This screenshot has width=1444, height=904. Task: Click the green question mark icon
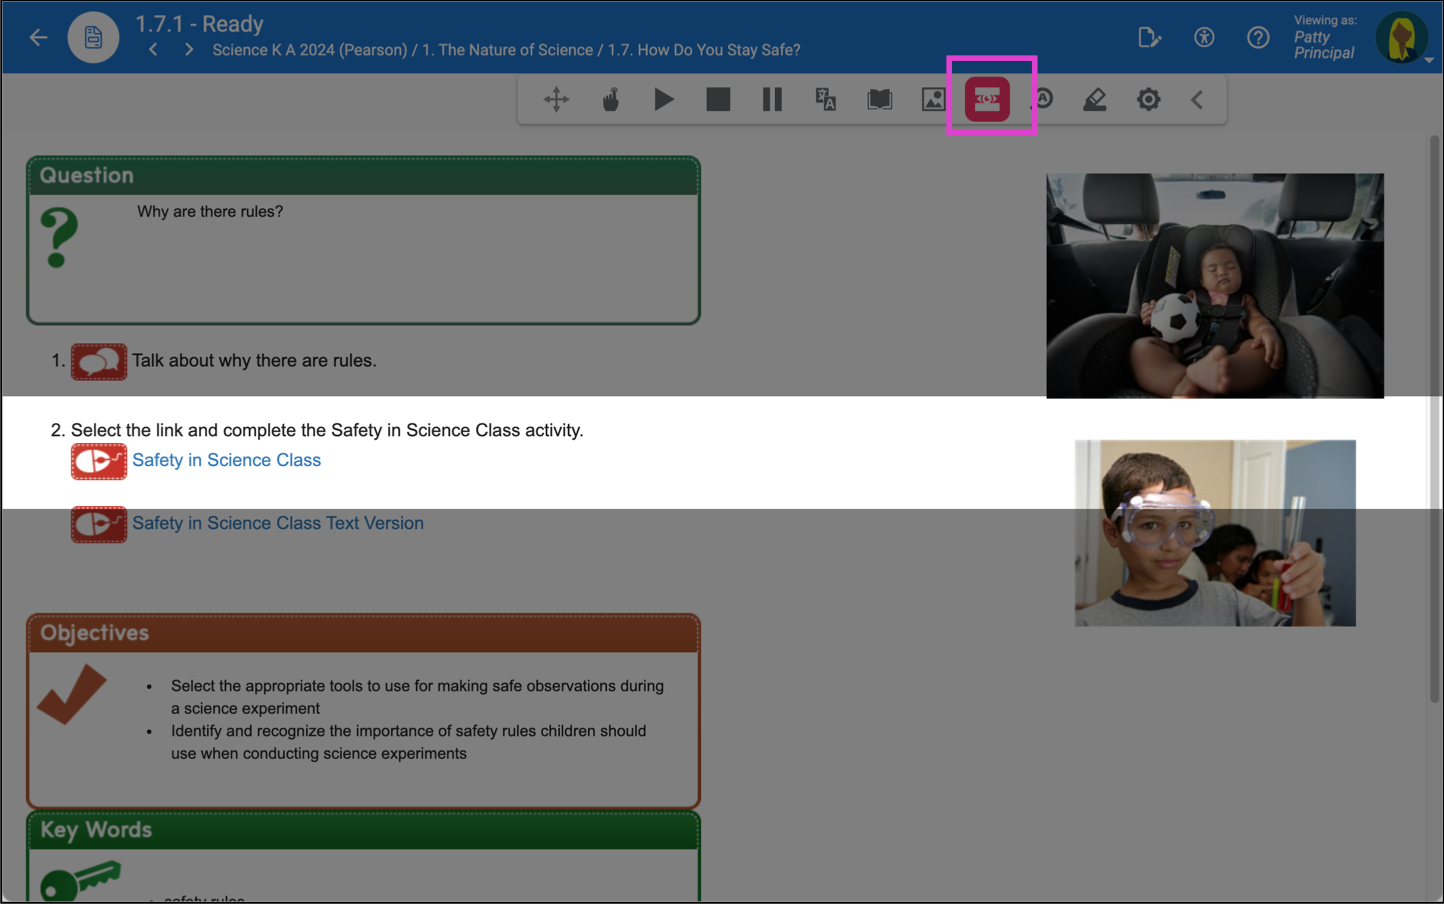[59, 237]
